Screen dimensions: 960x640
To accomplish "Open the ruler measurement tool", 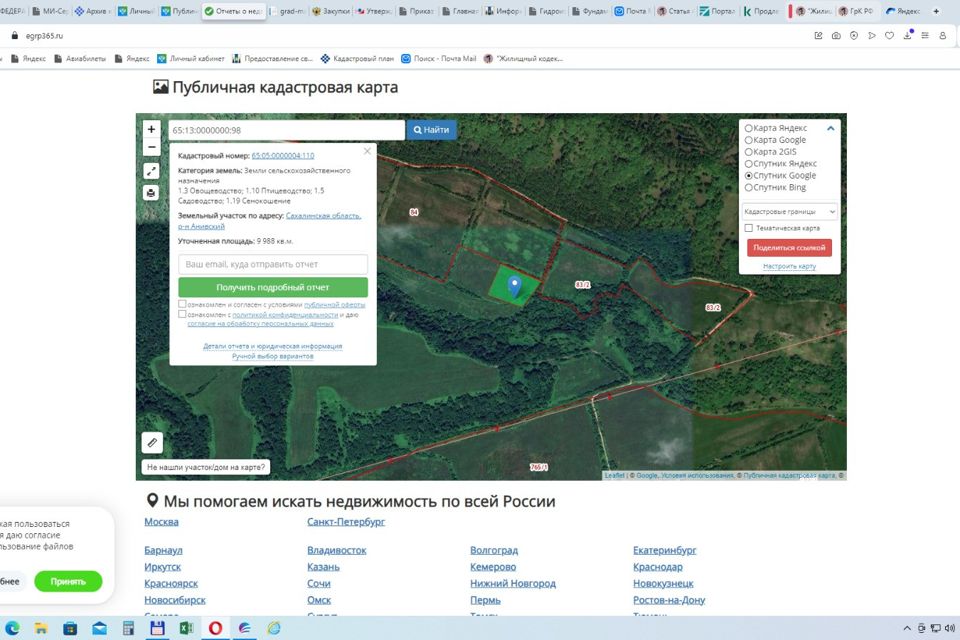I will [152, 441].
